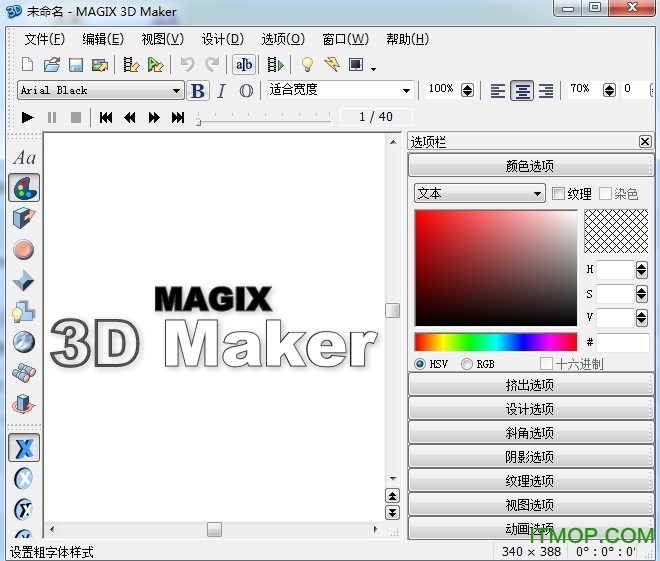
Task: Create a new document with the blank page icon
Action: pos(28,64)
